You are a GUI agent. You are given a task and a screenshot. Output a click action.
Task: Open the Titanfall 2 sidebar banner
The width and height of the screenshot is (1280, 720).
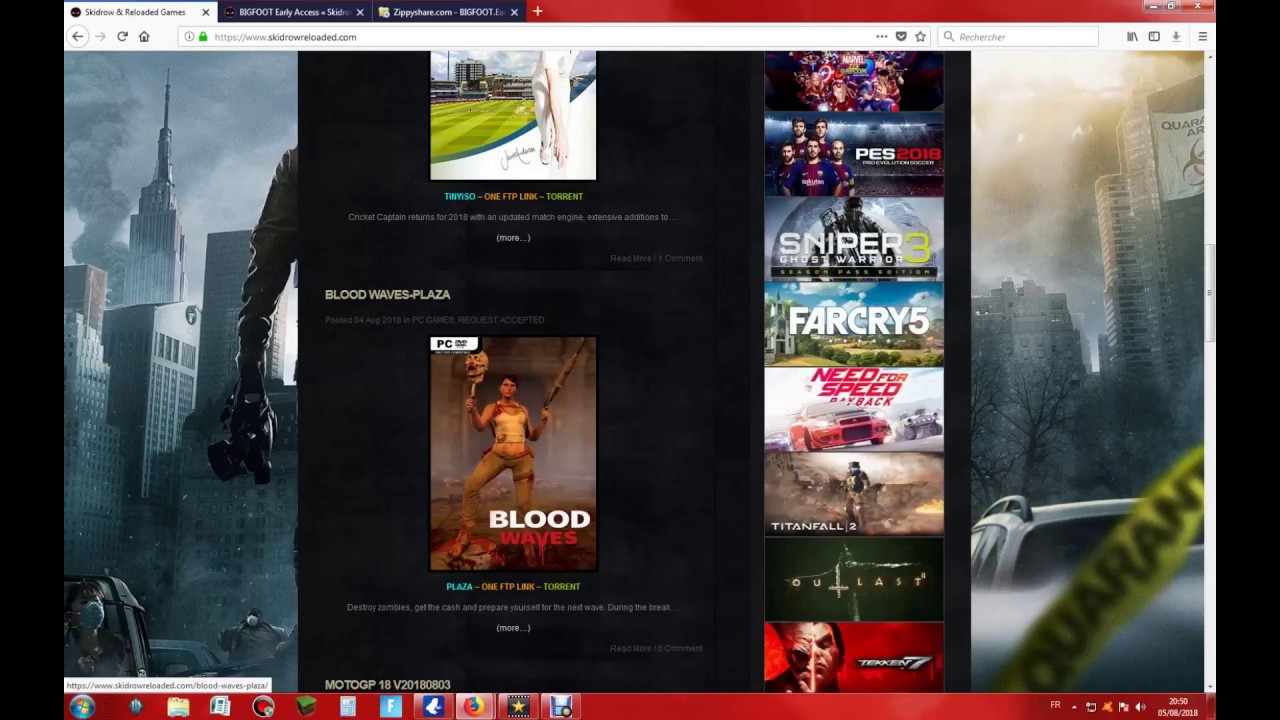(x=854, y=494)
